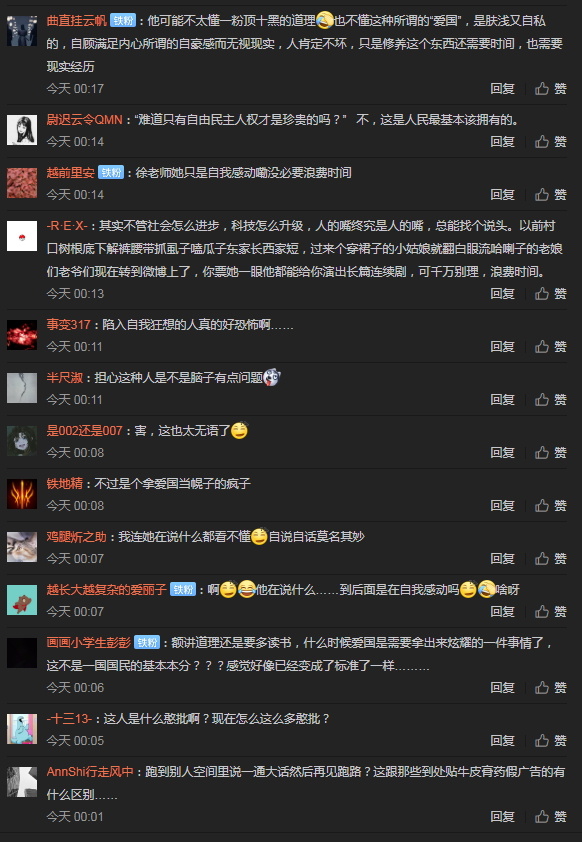This screenshot has height=842, width=582.
Task: Click 事变317's red avatar
Action: coord(22,335)
